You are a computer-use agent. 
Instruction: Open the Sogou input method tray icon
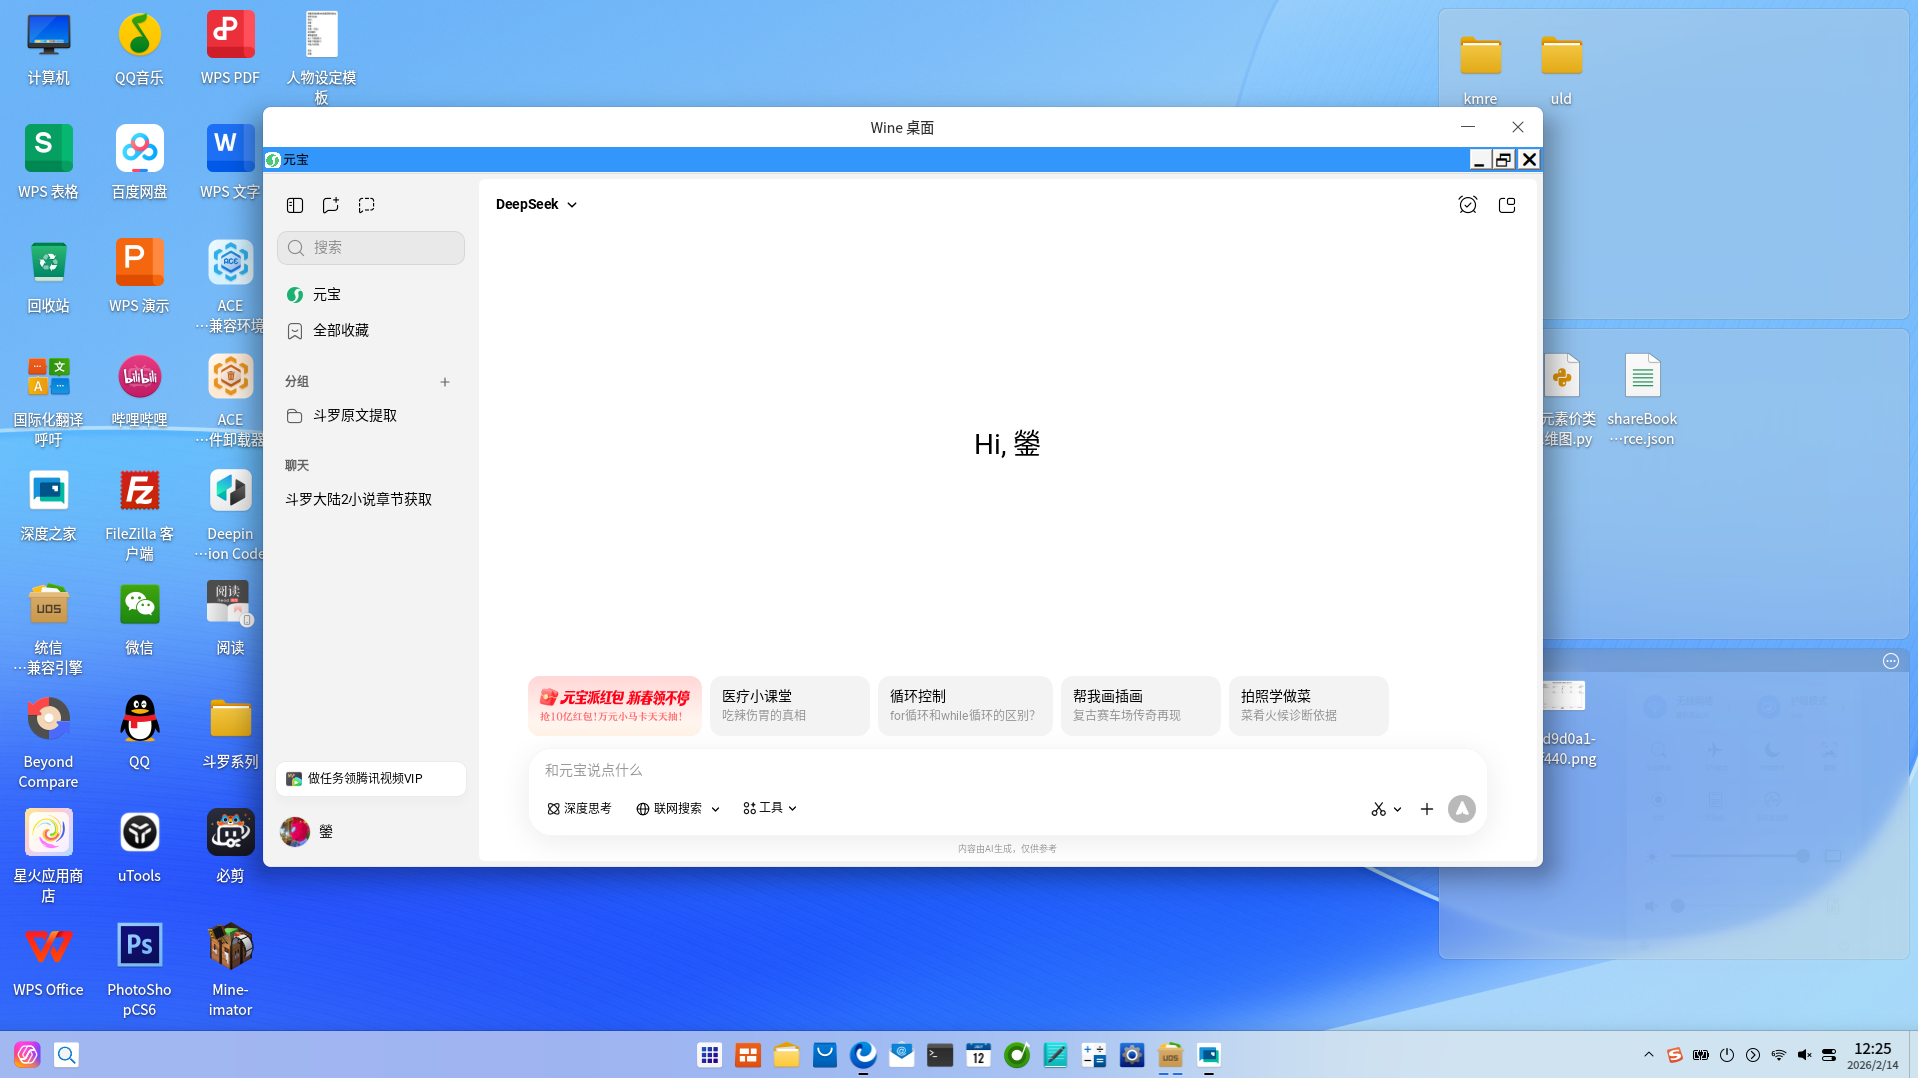coord(1675,1055)
